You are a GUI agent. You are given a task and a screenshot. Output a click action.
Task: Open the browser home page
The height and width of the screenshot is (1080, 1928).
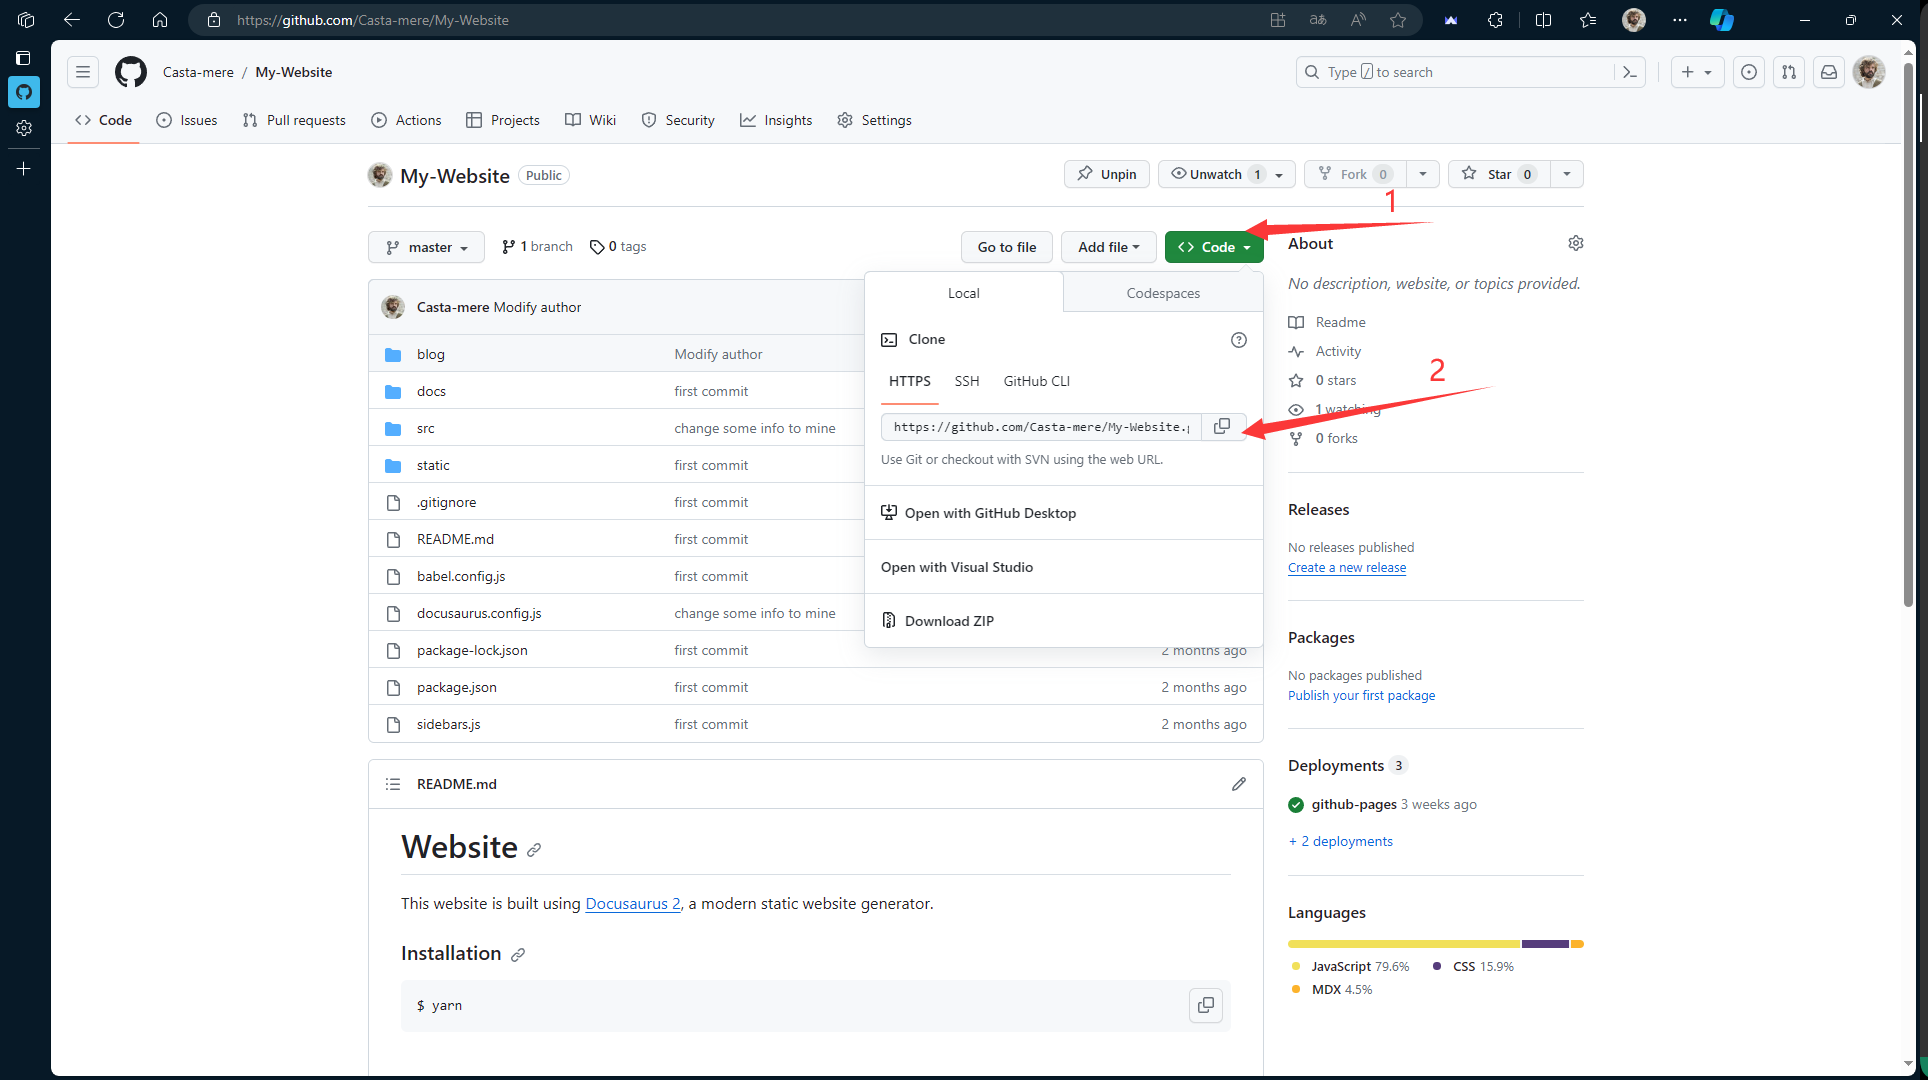point(160,20)
